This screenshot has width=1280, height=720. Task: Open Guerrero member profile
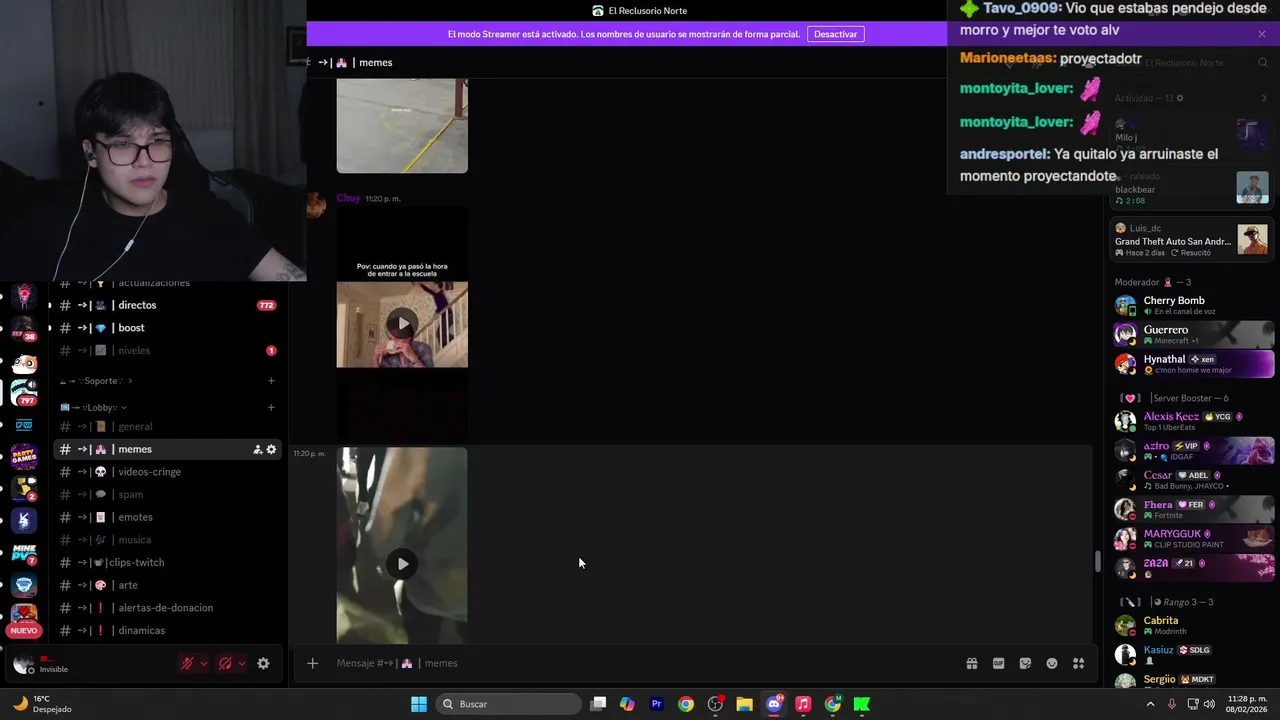tap(1193, 334)
